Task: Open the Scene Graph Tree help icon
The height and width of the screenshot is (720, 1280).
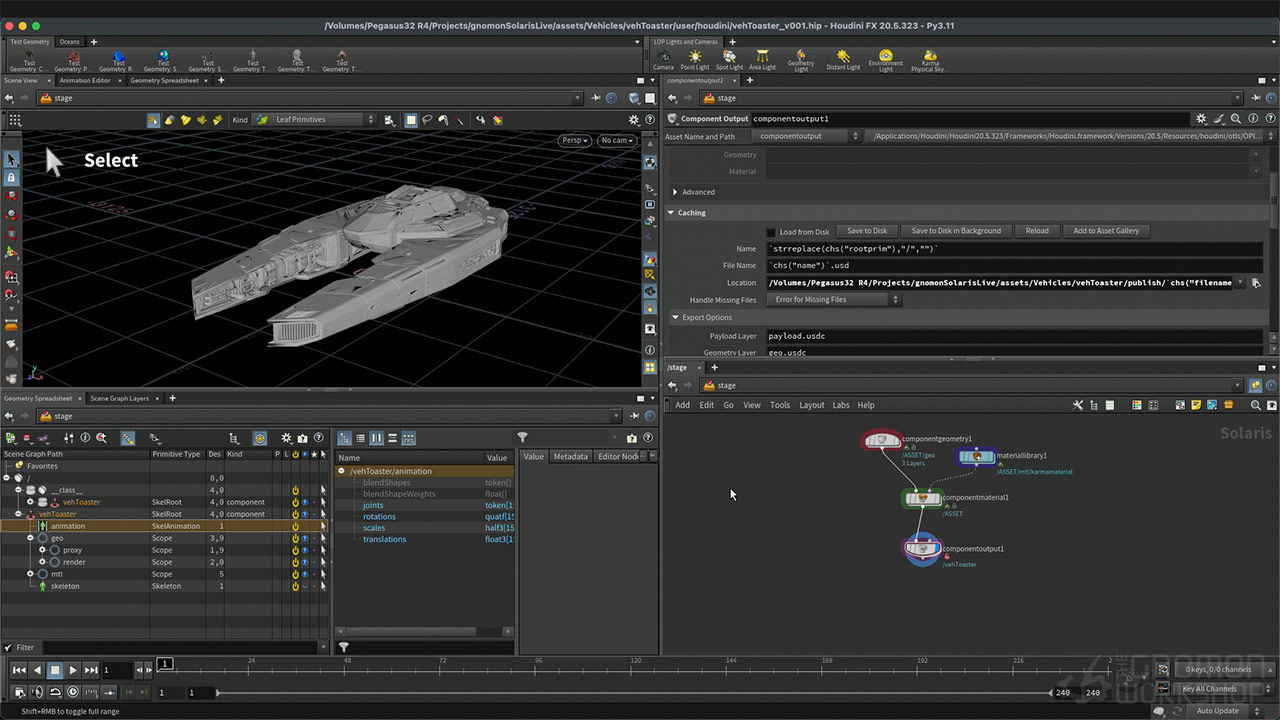Action: point(319,437)
